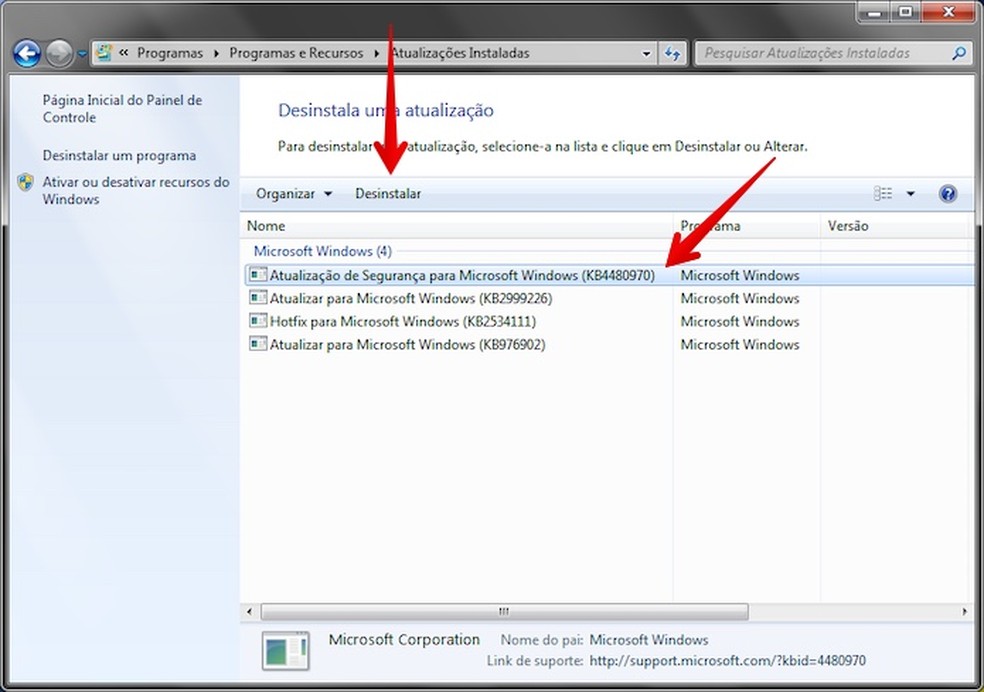Select update KB2999226 row
The width and height of the screenshot is (984, 692).
(x=609, y=298)
